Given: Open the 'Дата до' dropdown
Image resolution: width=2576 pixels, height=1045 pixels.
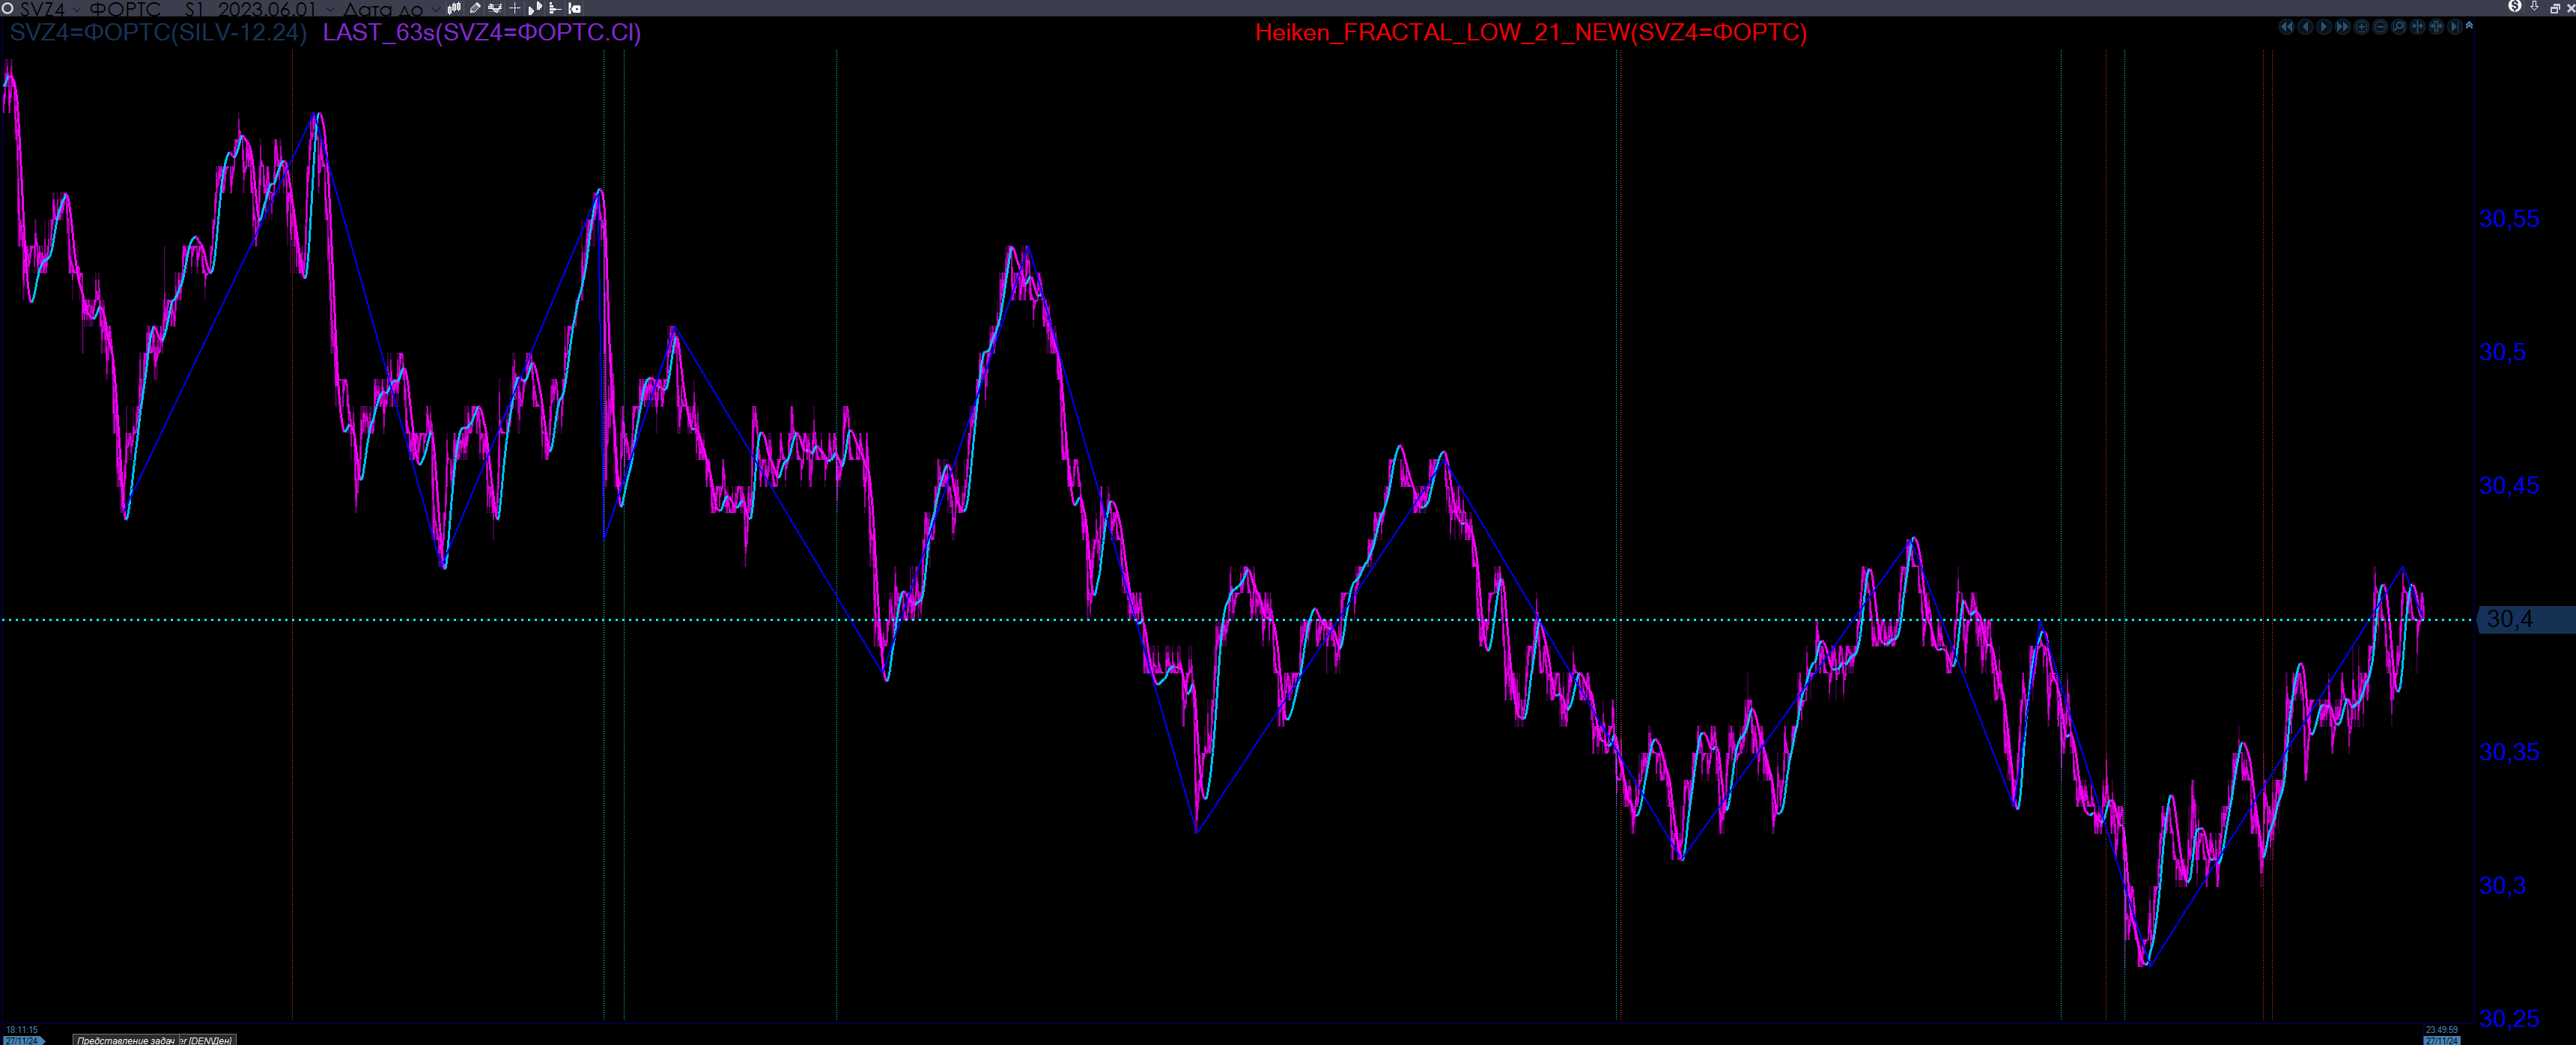Looking at the screenshot, I should tap(436, 9).
